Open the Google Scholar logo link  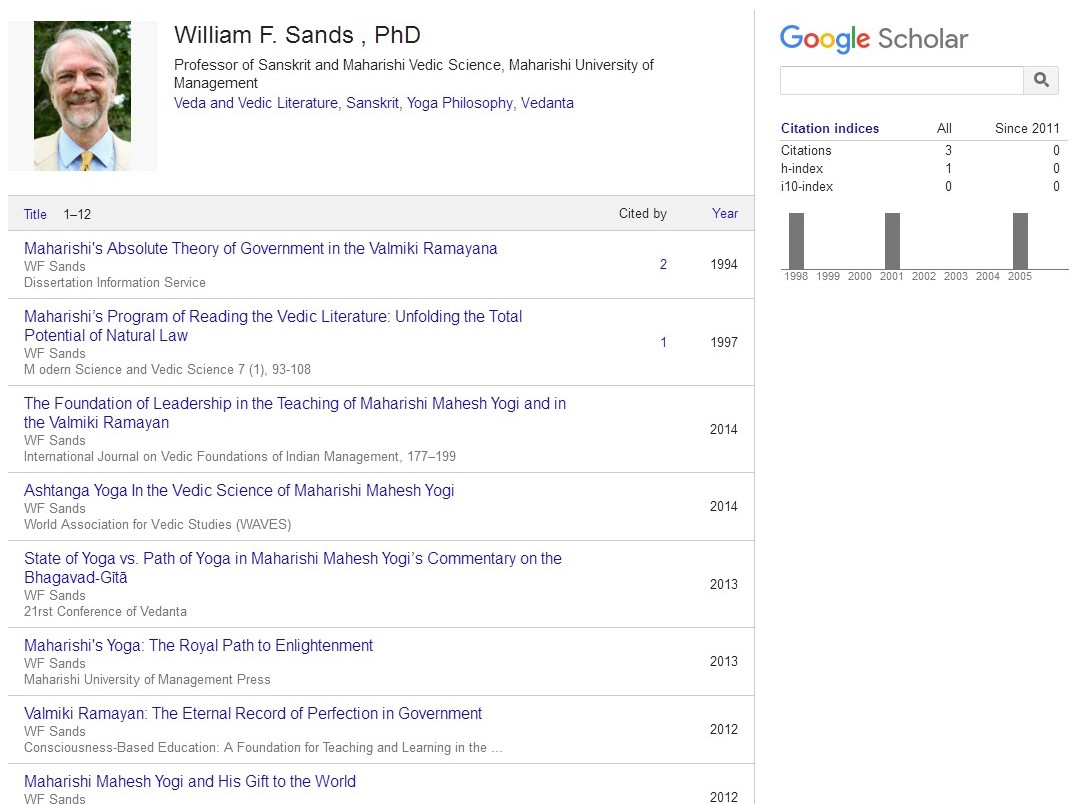tap(874, 39)
